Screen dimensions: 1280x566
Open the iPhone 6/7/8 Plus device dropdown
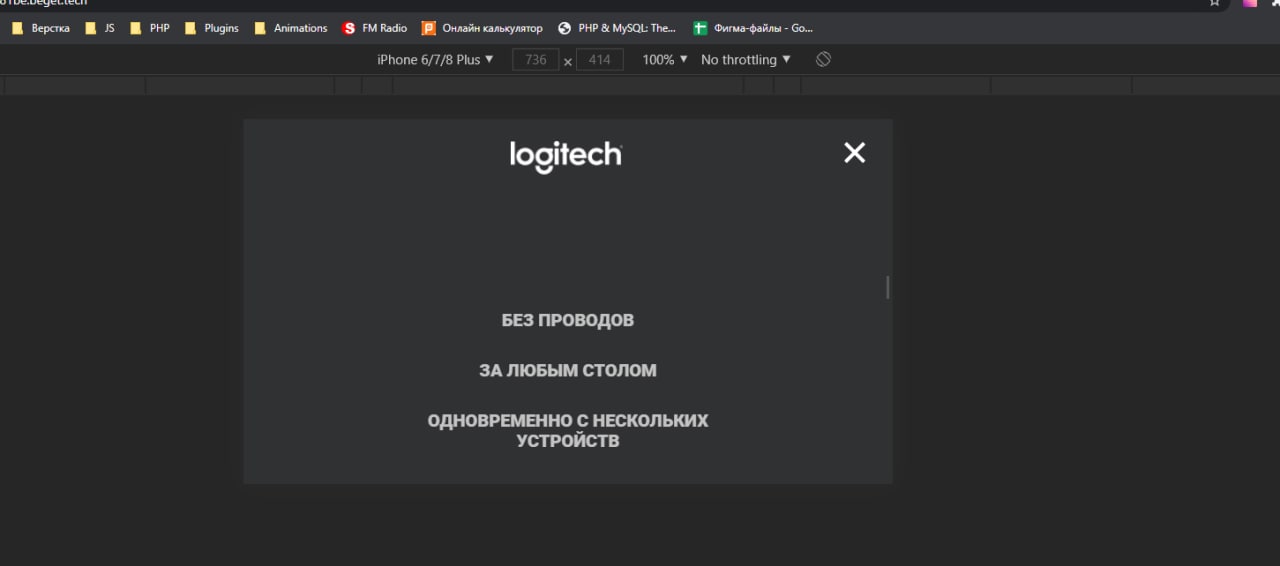[435, 60]
